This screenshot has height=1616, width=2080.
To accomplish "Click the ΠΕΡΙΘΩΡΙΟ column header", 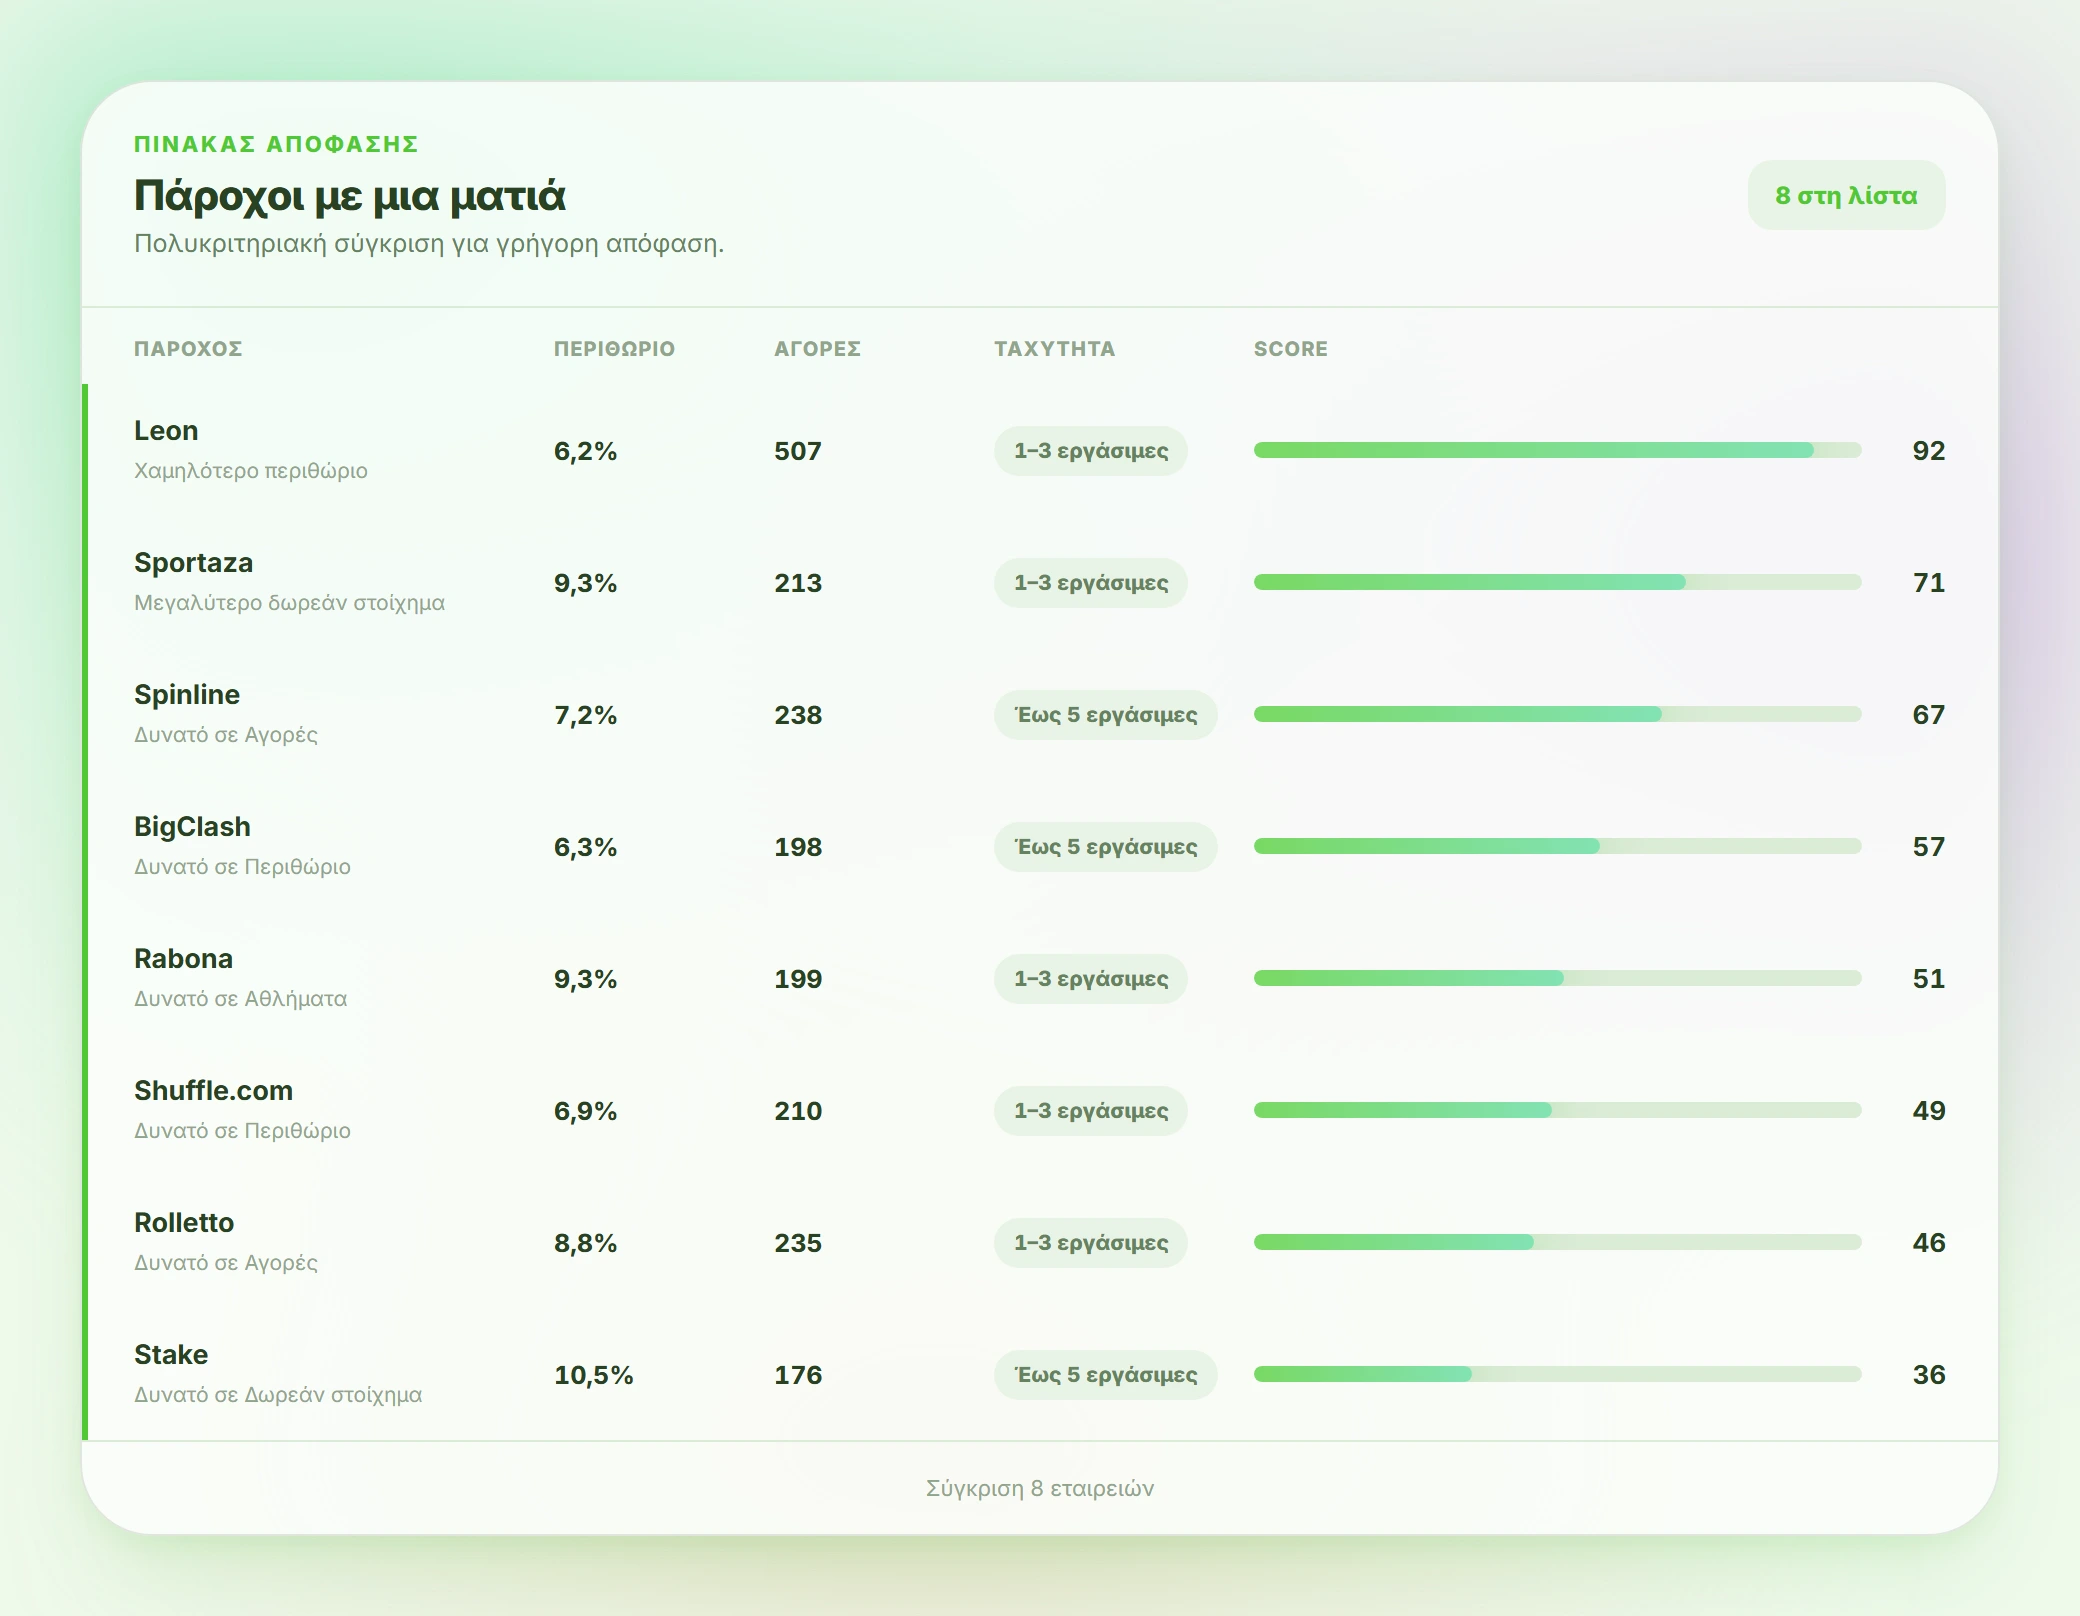I will pos(614,349).
